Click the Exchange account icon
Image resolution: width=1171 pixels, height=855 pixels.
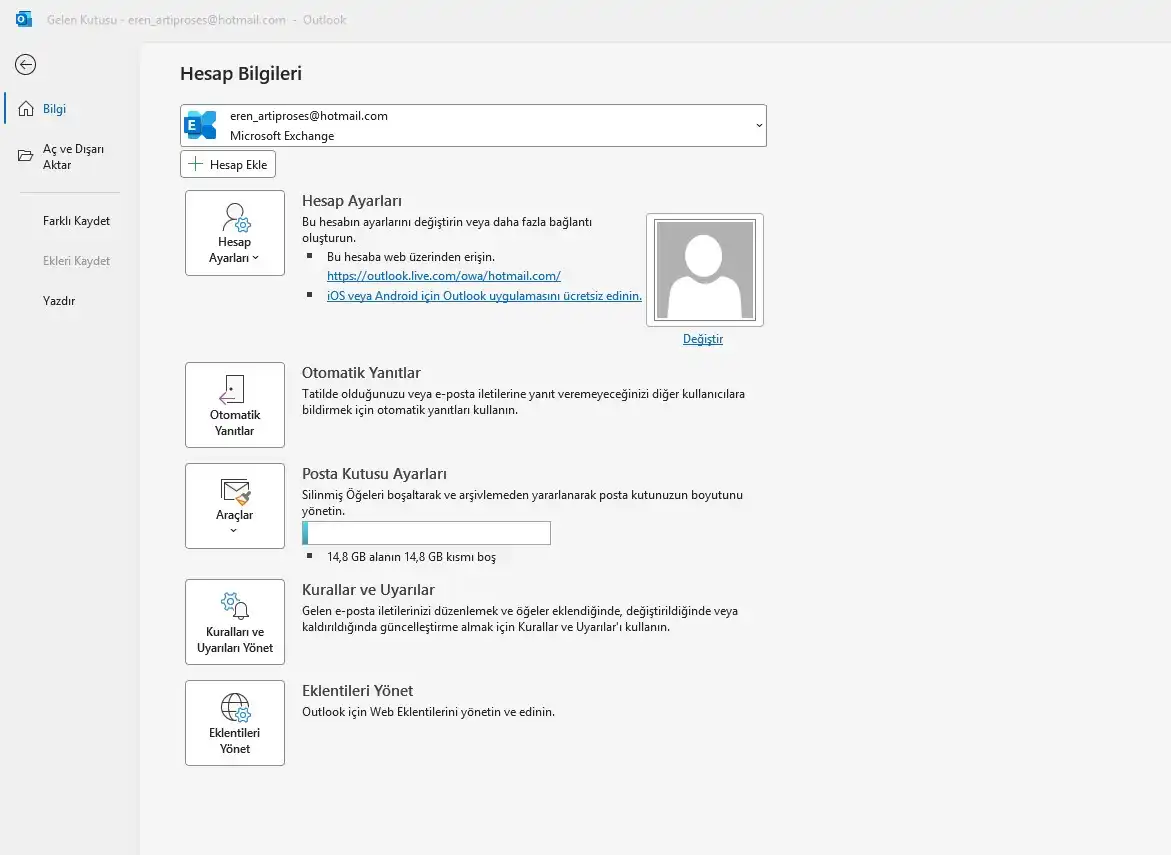[x=200, y=125]
